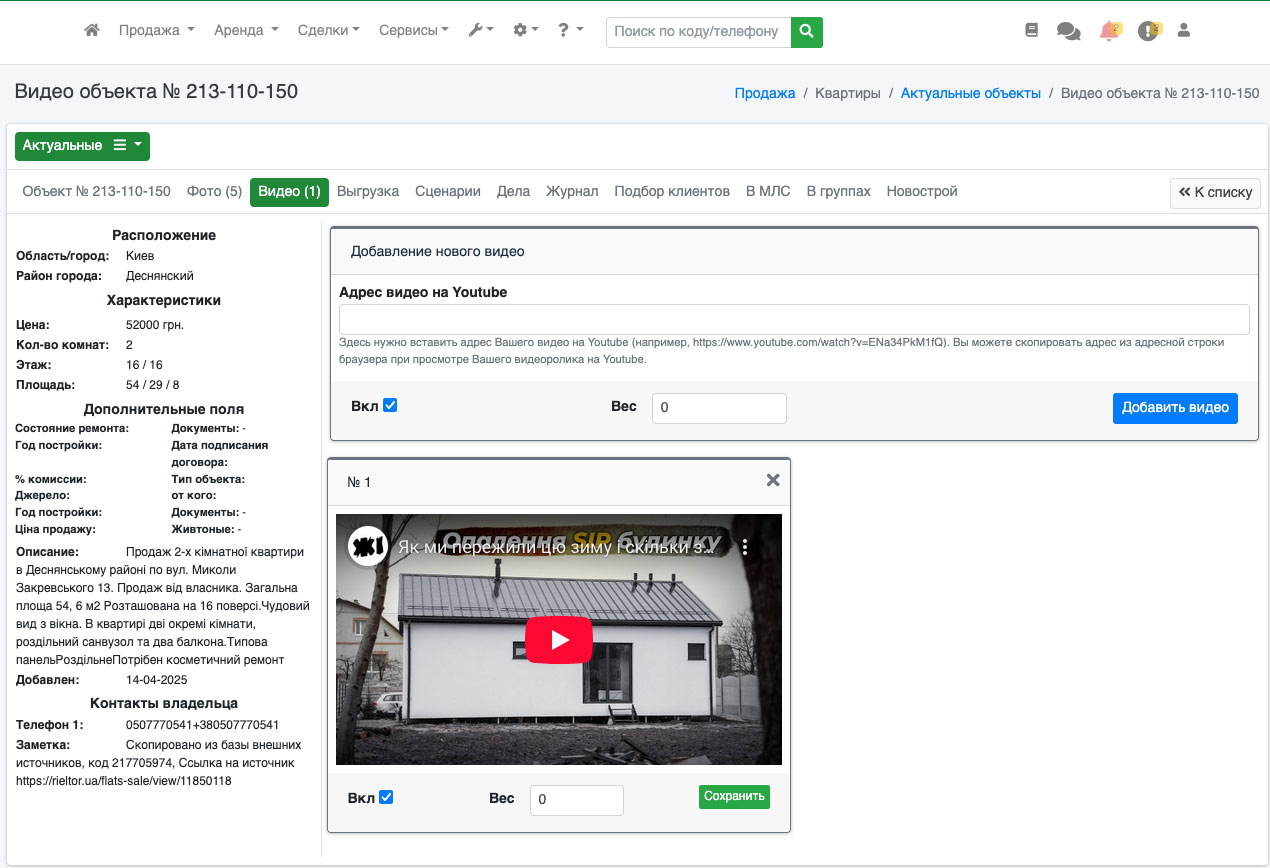Open the Подбор клиентов tab
Image resolution: width=1270 pixels, height=868 pixels.
tap(671, 191)
